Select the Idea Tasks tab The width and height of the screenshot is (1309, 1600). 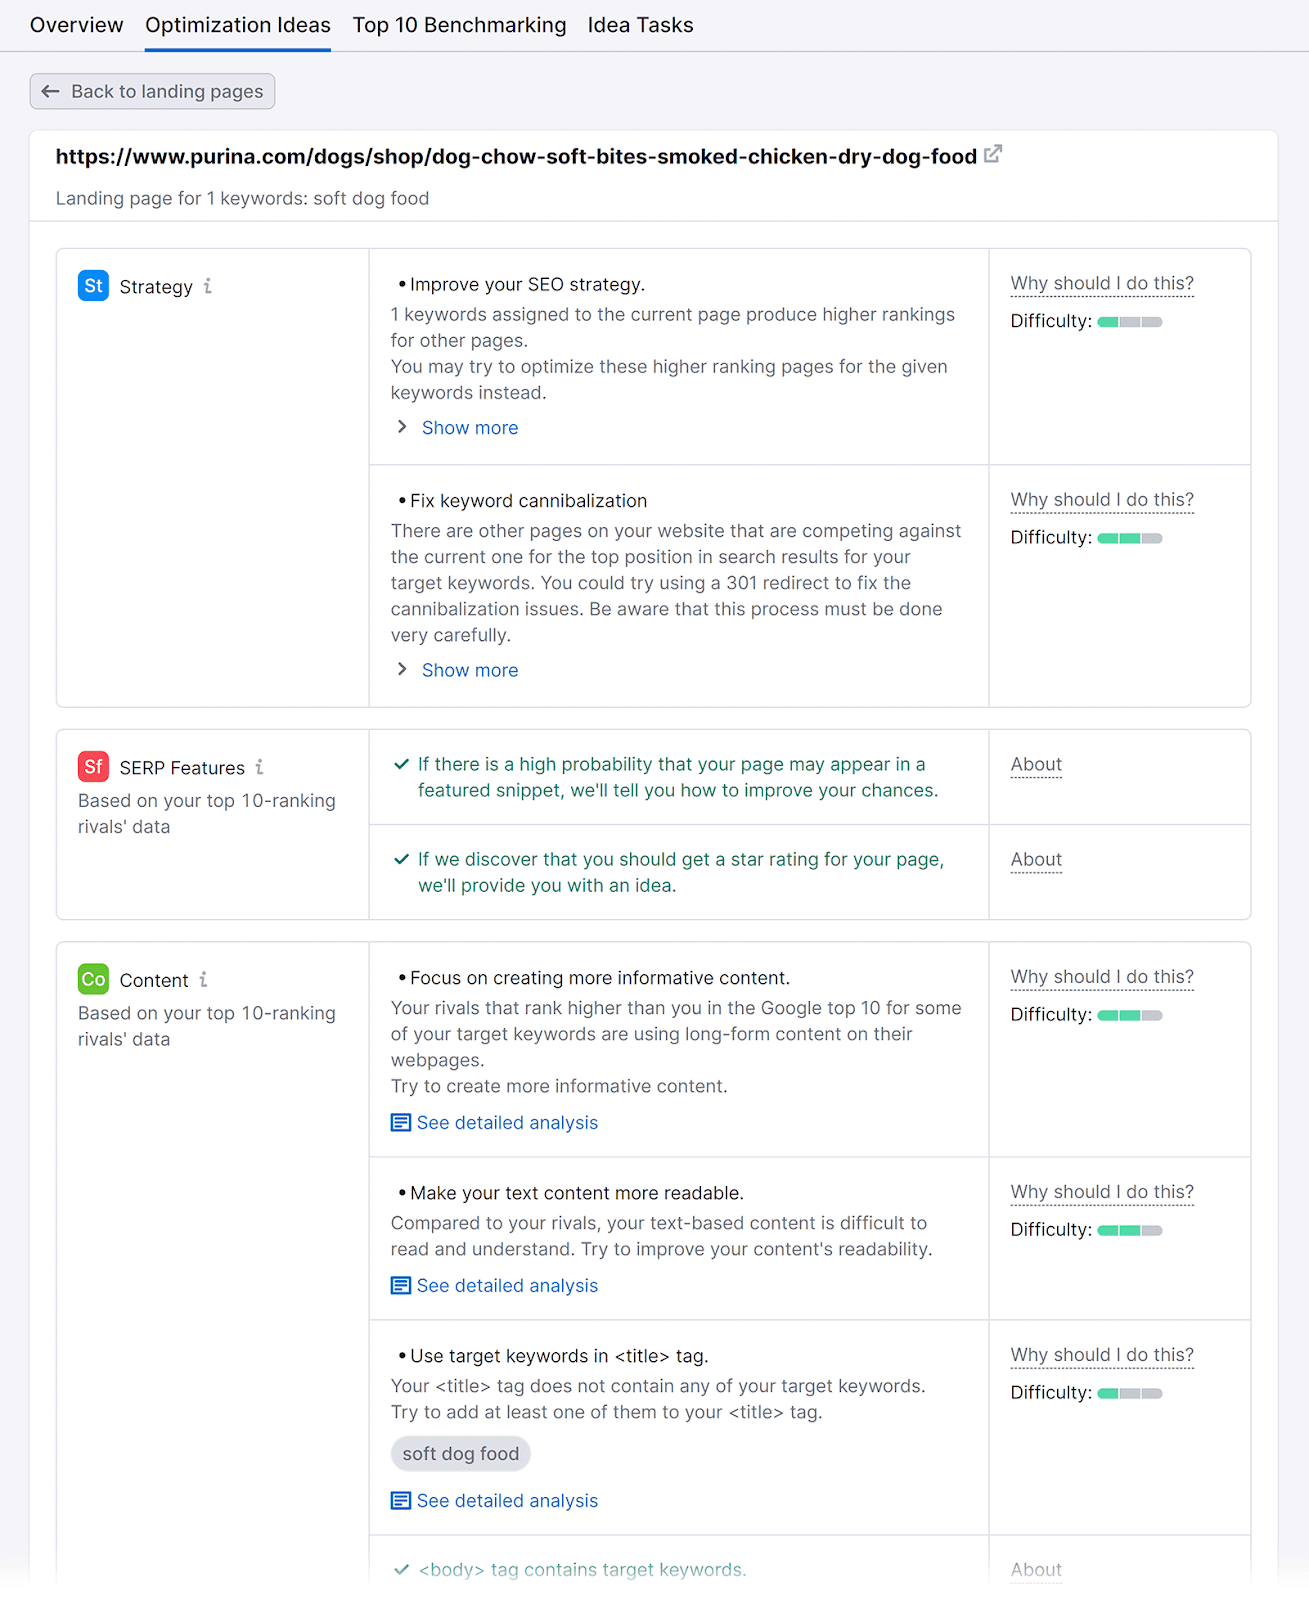click(x=640, y=25)
